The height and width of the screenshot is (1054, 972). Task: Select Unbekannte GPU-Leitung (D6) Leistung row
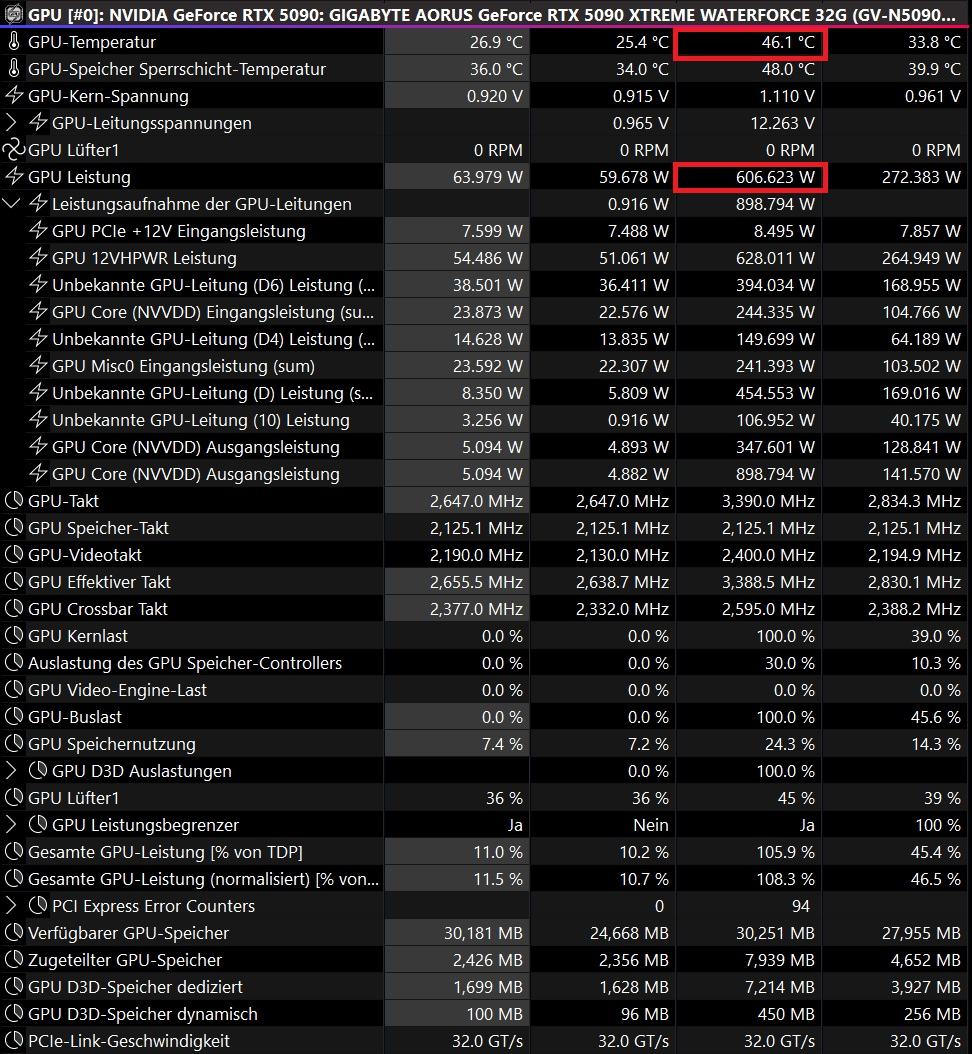click(486, 284)
